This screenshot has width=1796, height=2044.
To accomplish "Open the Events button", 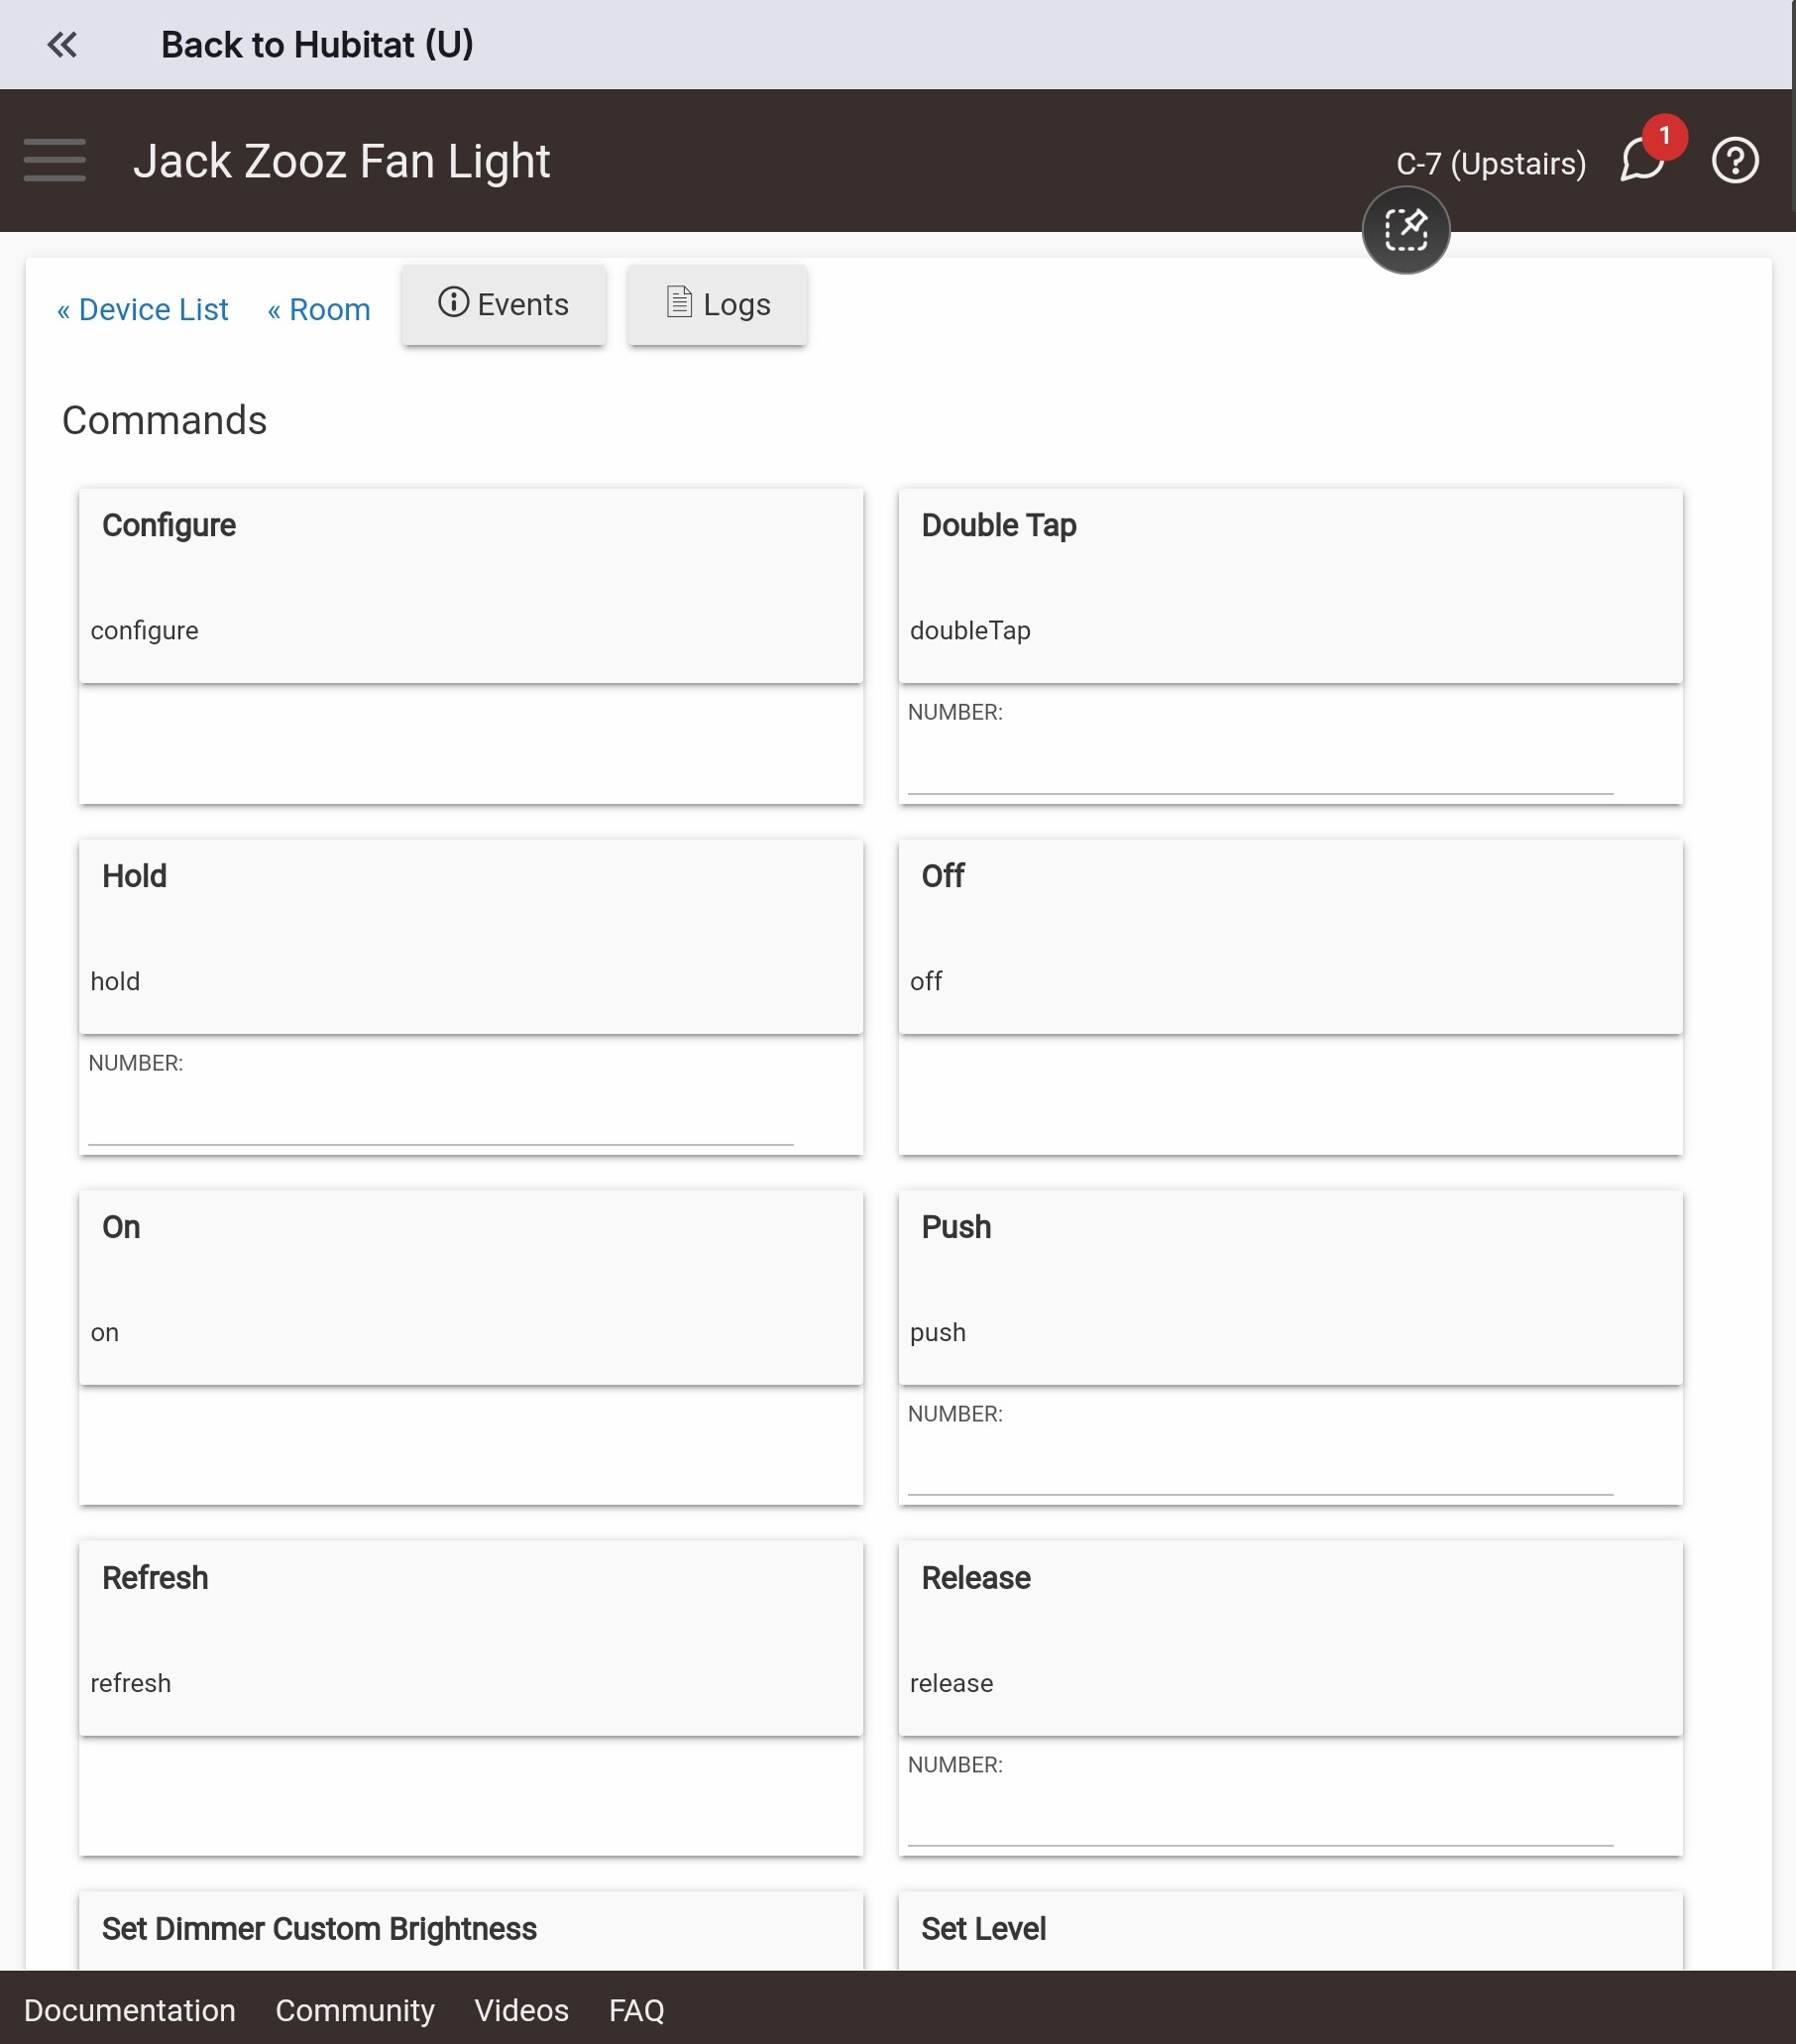I will (504, 304).
